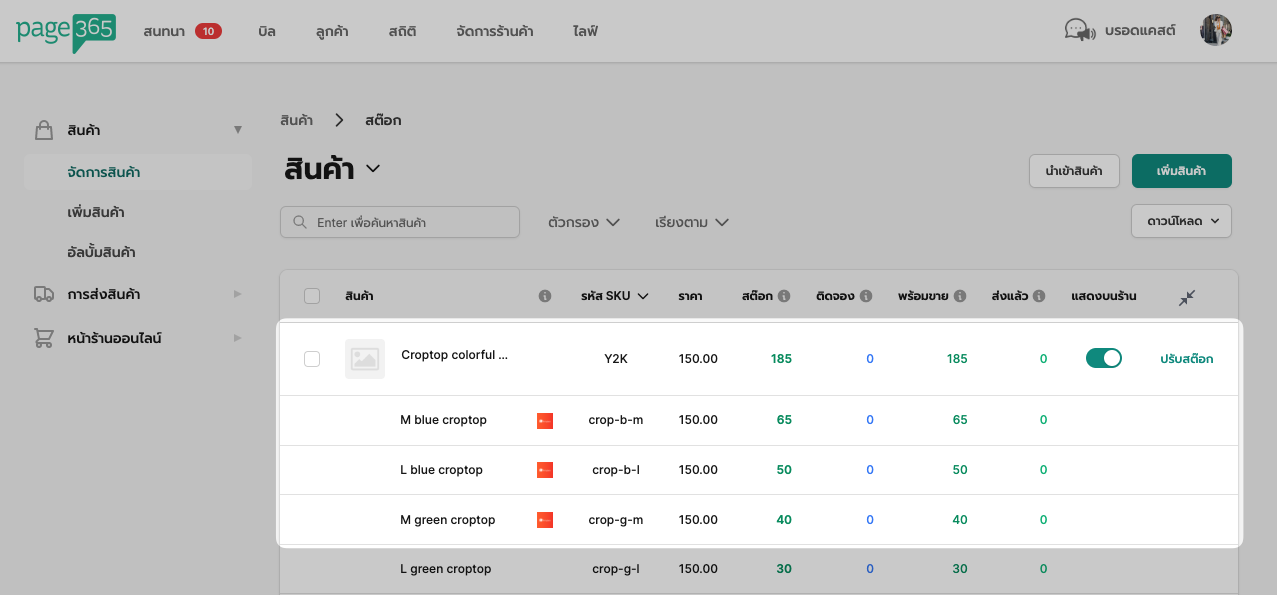Click the product search input field
The height and width of the screenshot is (595, 1277).
tap(400, 222)
